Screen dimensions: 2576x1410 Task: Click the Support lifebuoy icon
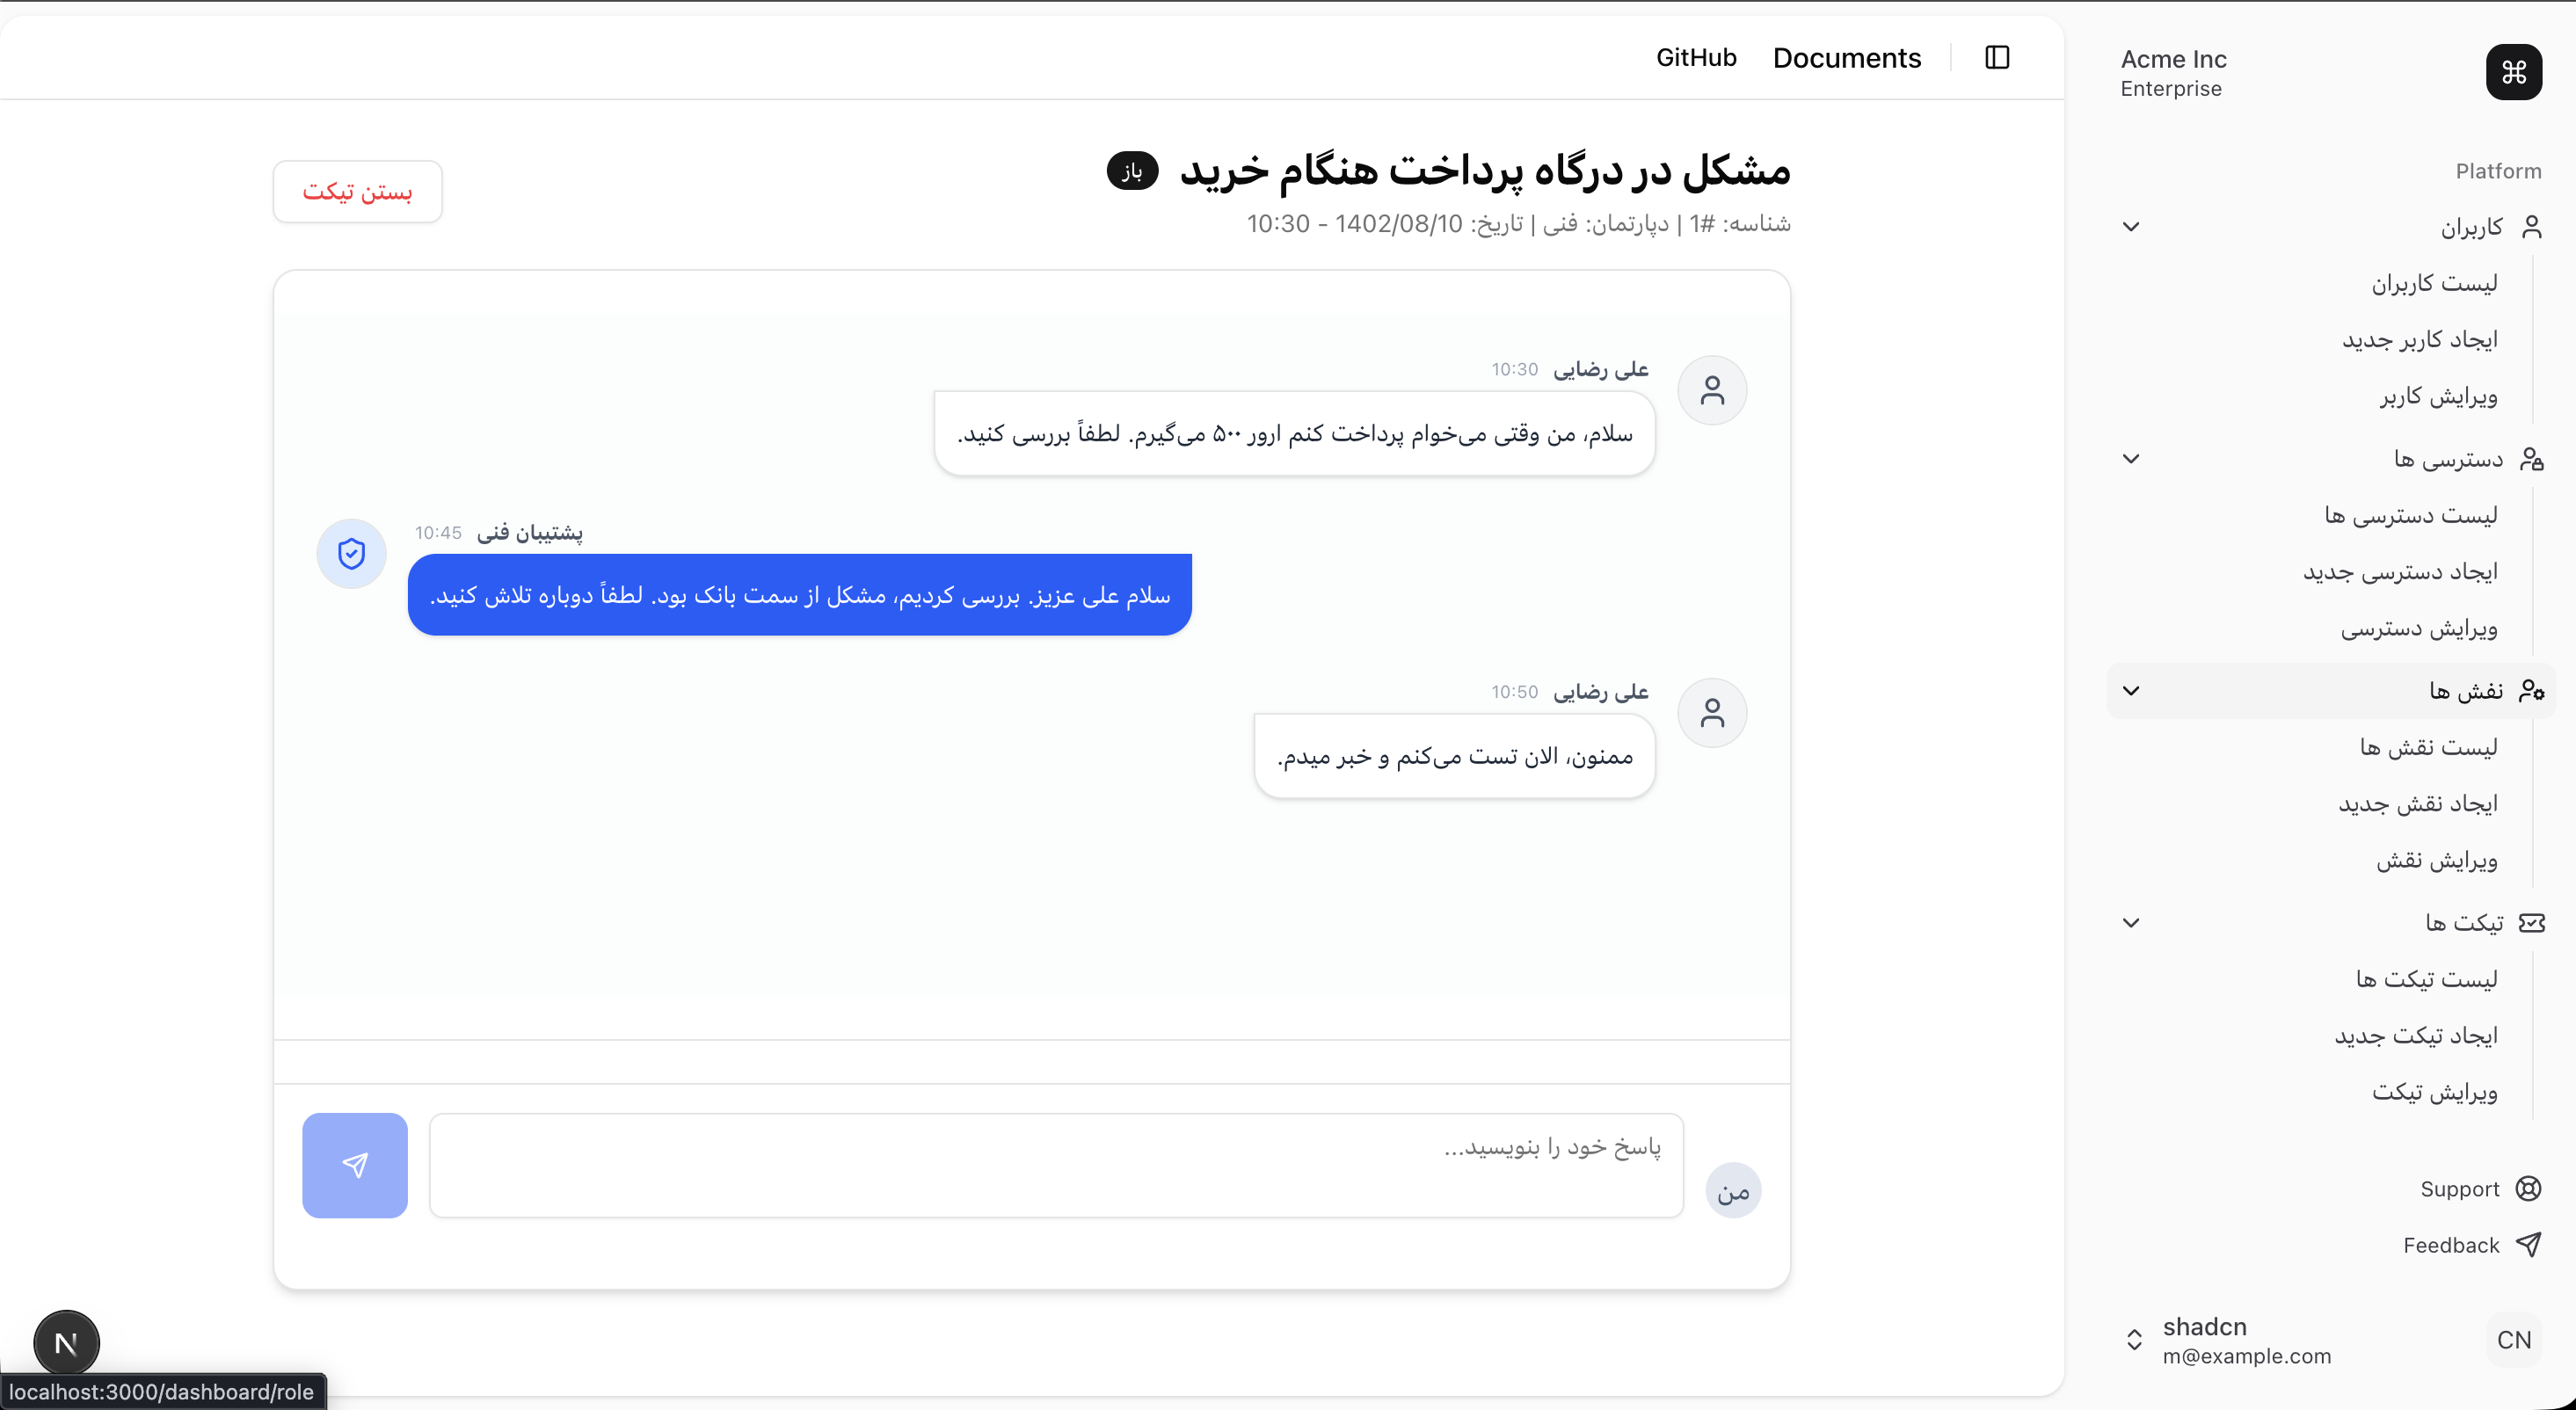[2528, 1188]
